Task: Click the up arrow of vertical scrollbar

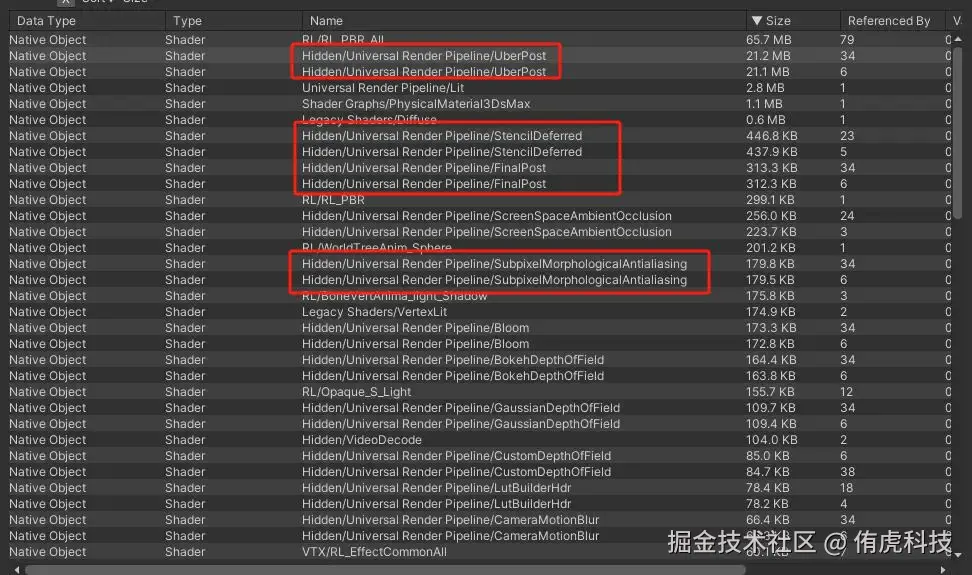Action: (x=958, y=38)
